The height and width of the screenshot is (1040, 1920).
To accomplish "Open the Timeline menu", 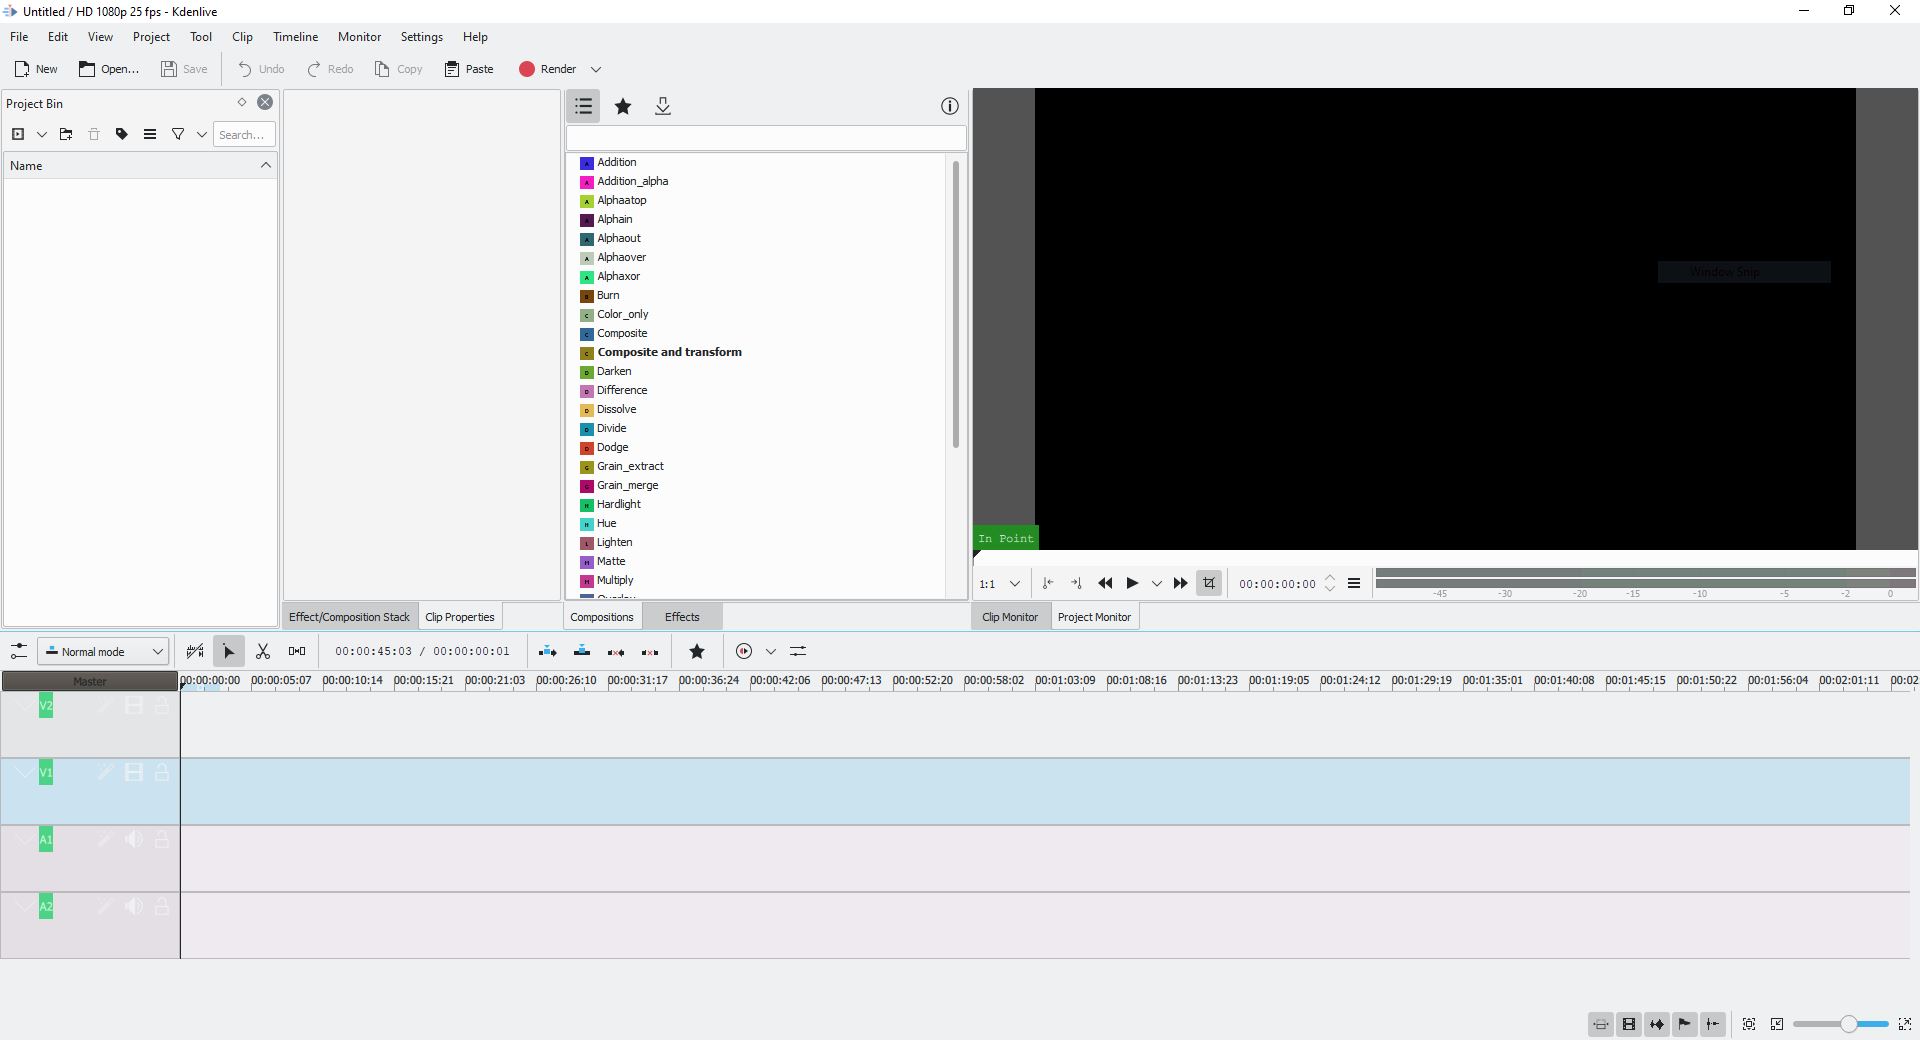I will pos(295,37).
